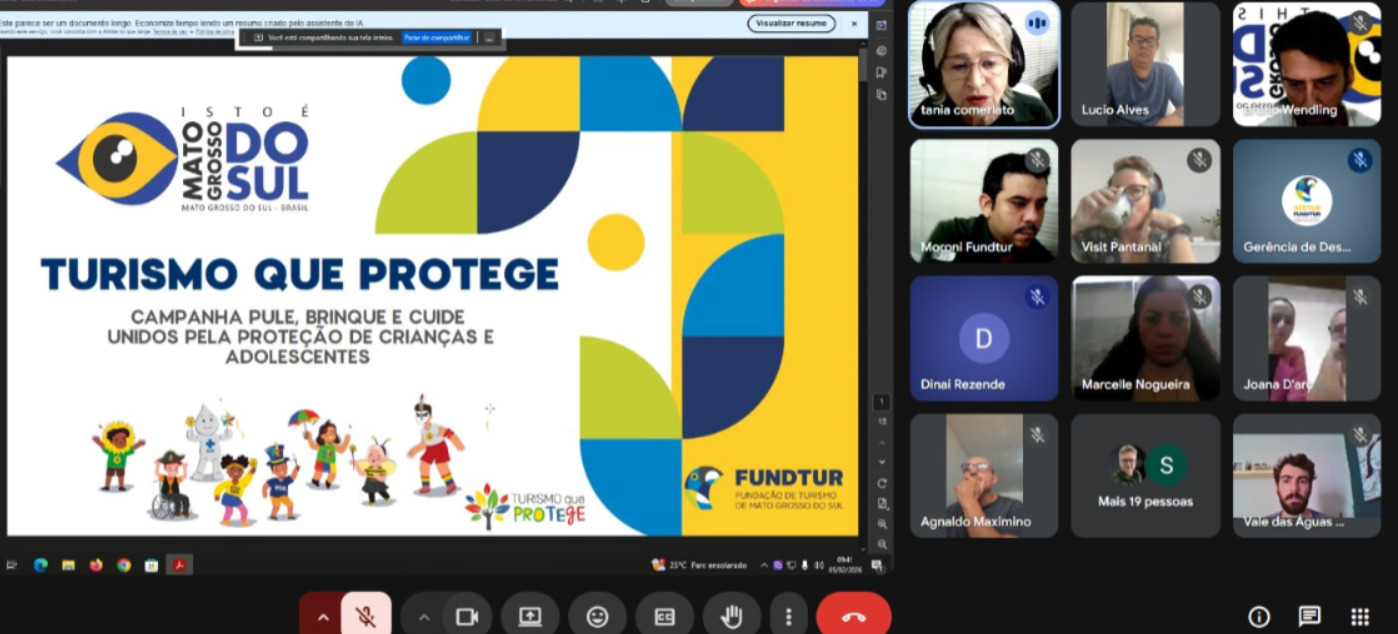Expand video settings arrow beside camera
The height and width of the screenshot is (634, 1398).
(424, 616)
